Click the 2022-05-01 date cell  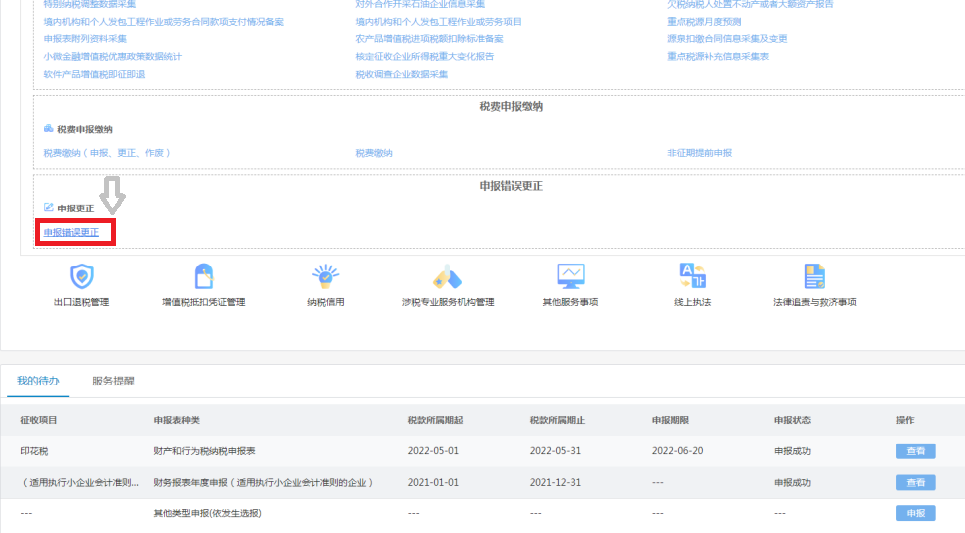coord(433,451)
